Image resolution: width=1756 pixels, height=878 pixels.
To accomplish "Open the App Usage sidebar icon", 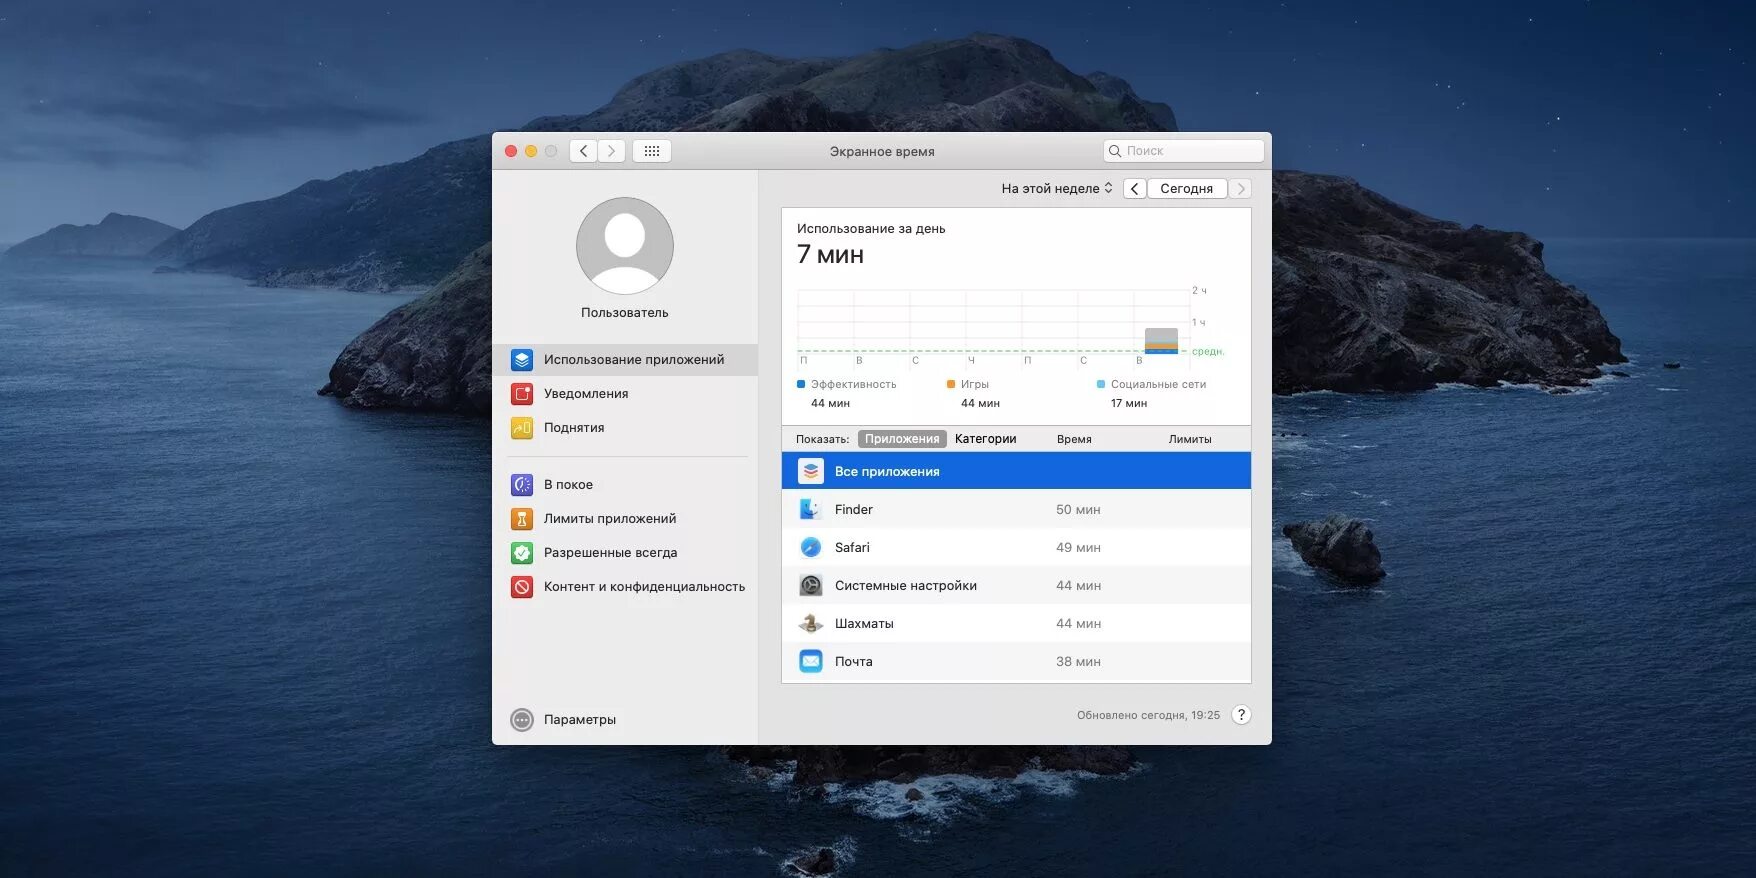I will [522, 360].
